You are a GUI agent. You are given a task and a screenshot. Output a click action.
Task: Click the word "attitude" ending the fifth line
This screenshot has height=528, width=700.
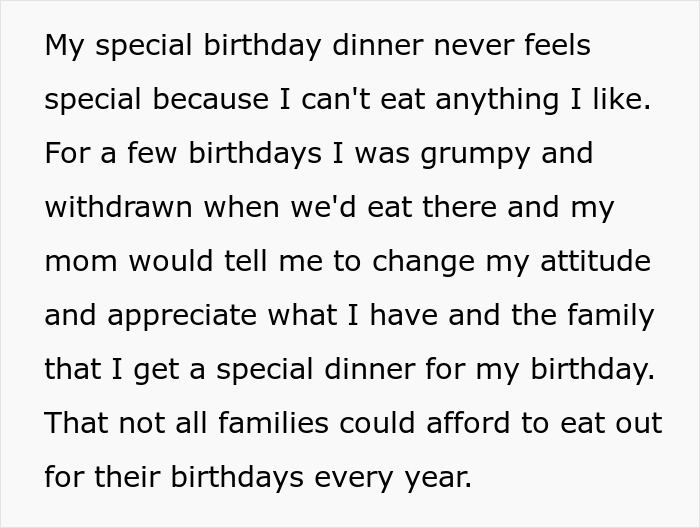[596, 261]
